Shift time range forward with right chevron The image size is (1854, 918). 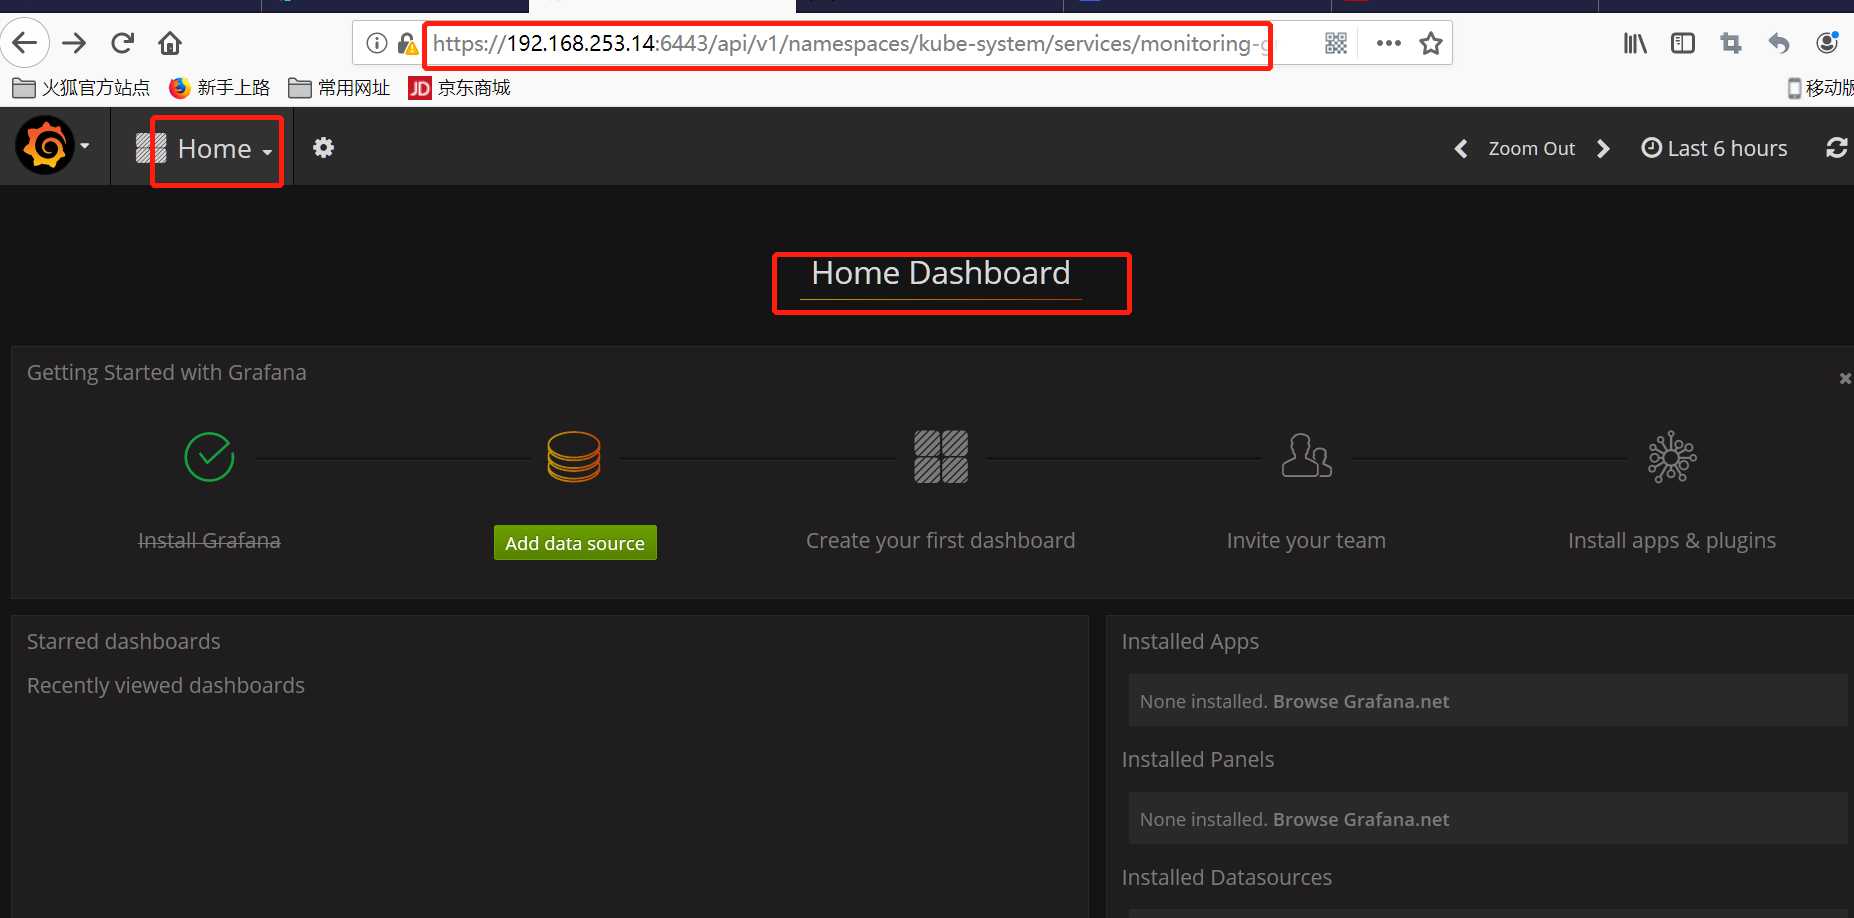click(x=1603, y=149)
